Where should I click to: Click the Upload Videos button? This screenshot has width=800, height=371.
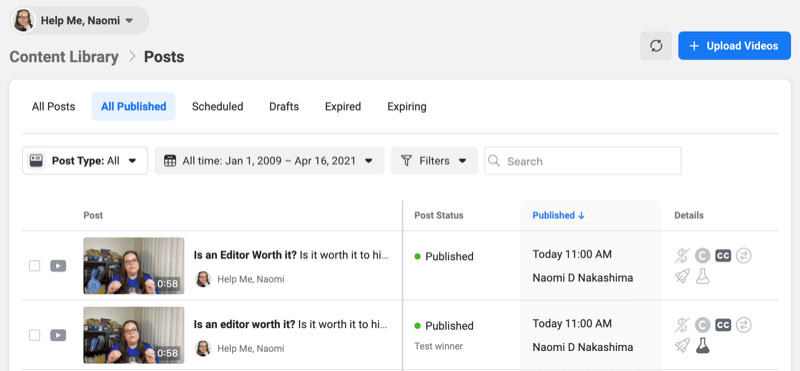(734, 46)
